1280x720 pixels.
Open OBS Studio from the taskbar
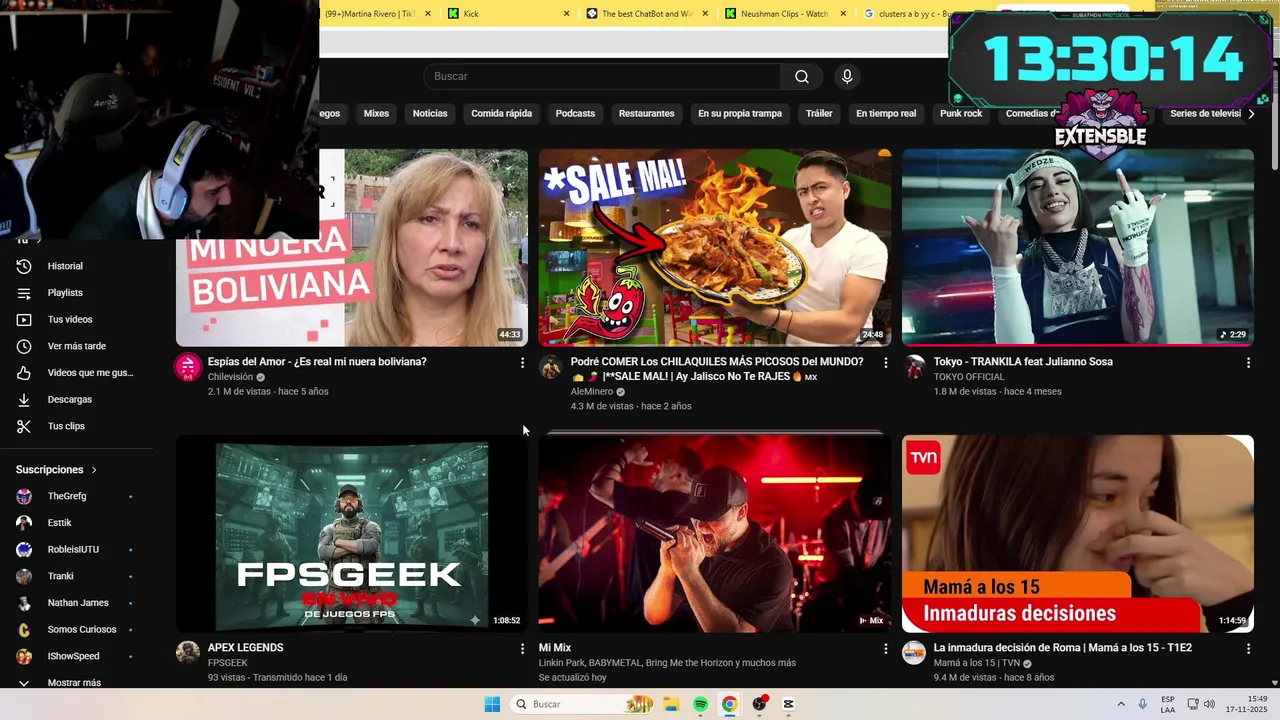[x=759, y=704]
